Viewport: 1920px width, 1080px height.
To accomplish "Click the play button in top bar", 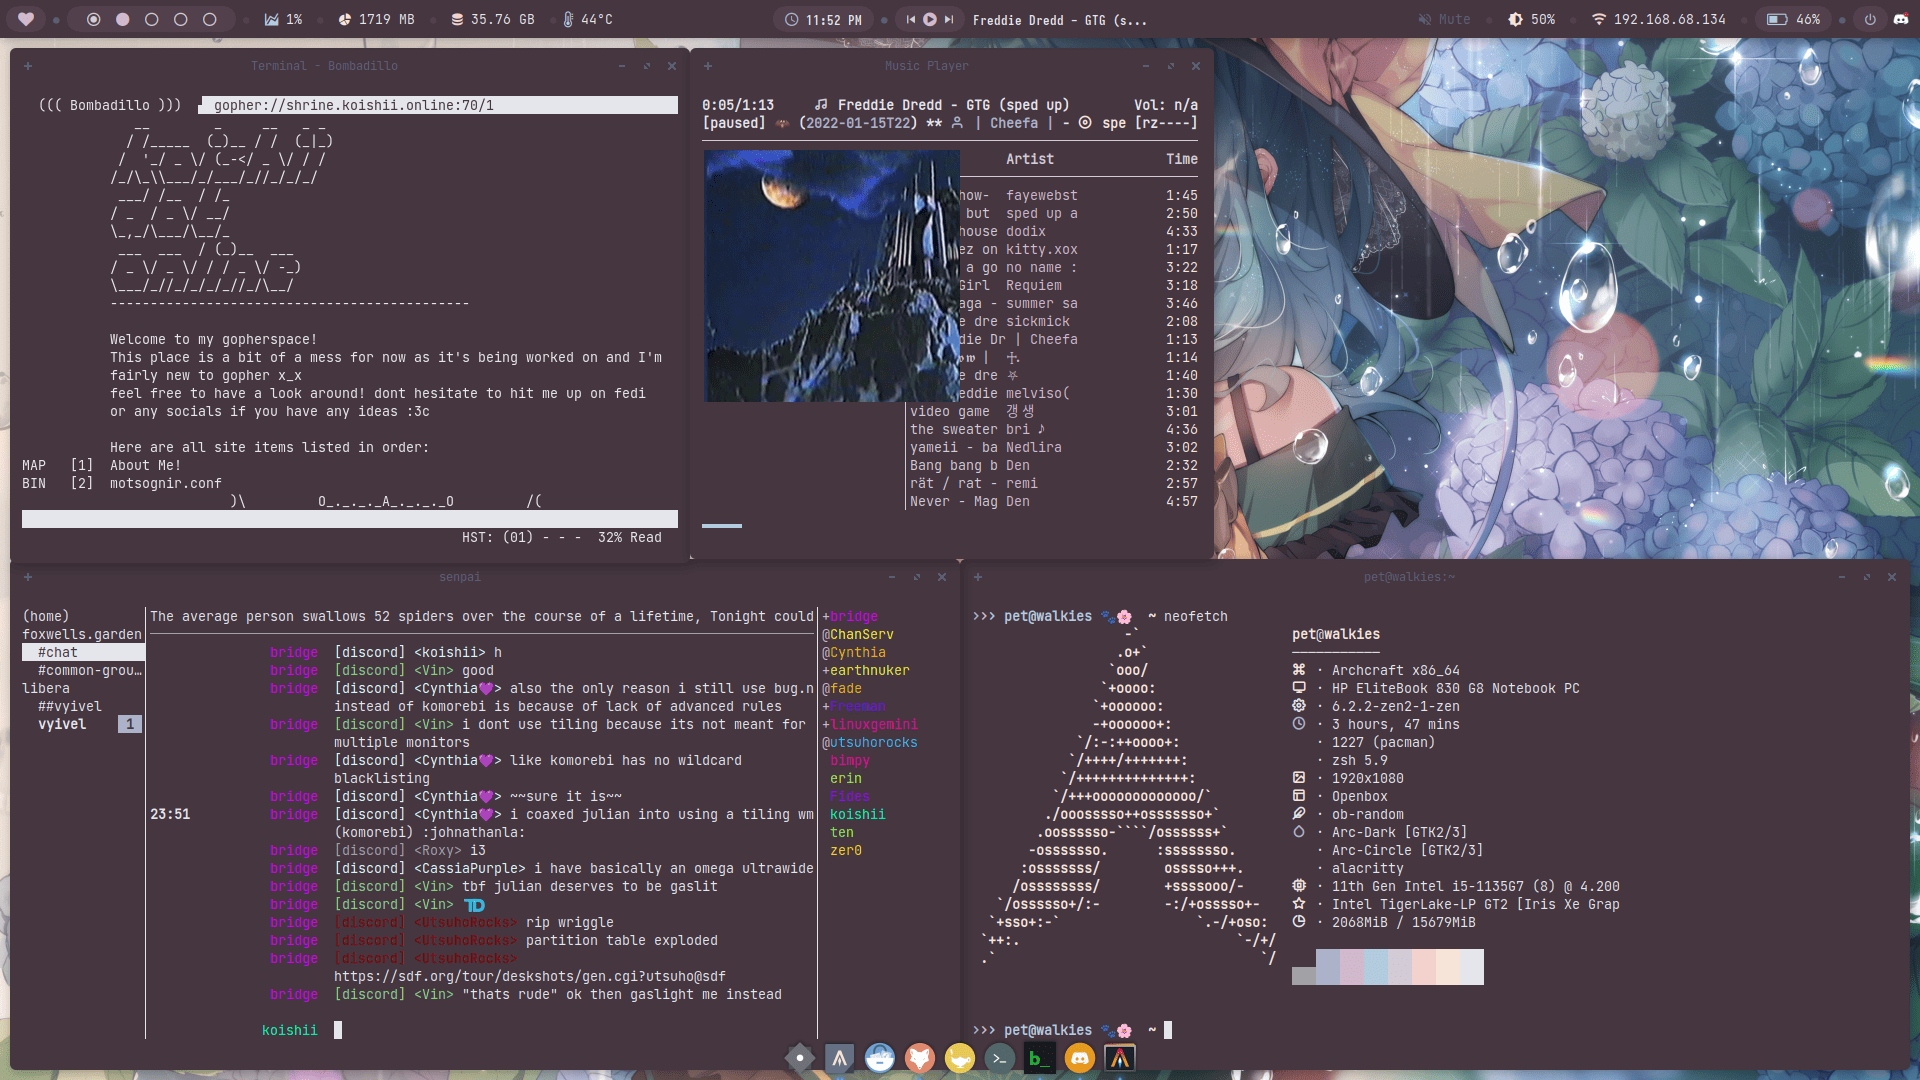I will (x=930, y=19).
